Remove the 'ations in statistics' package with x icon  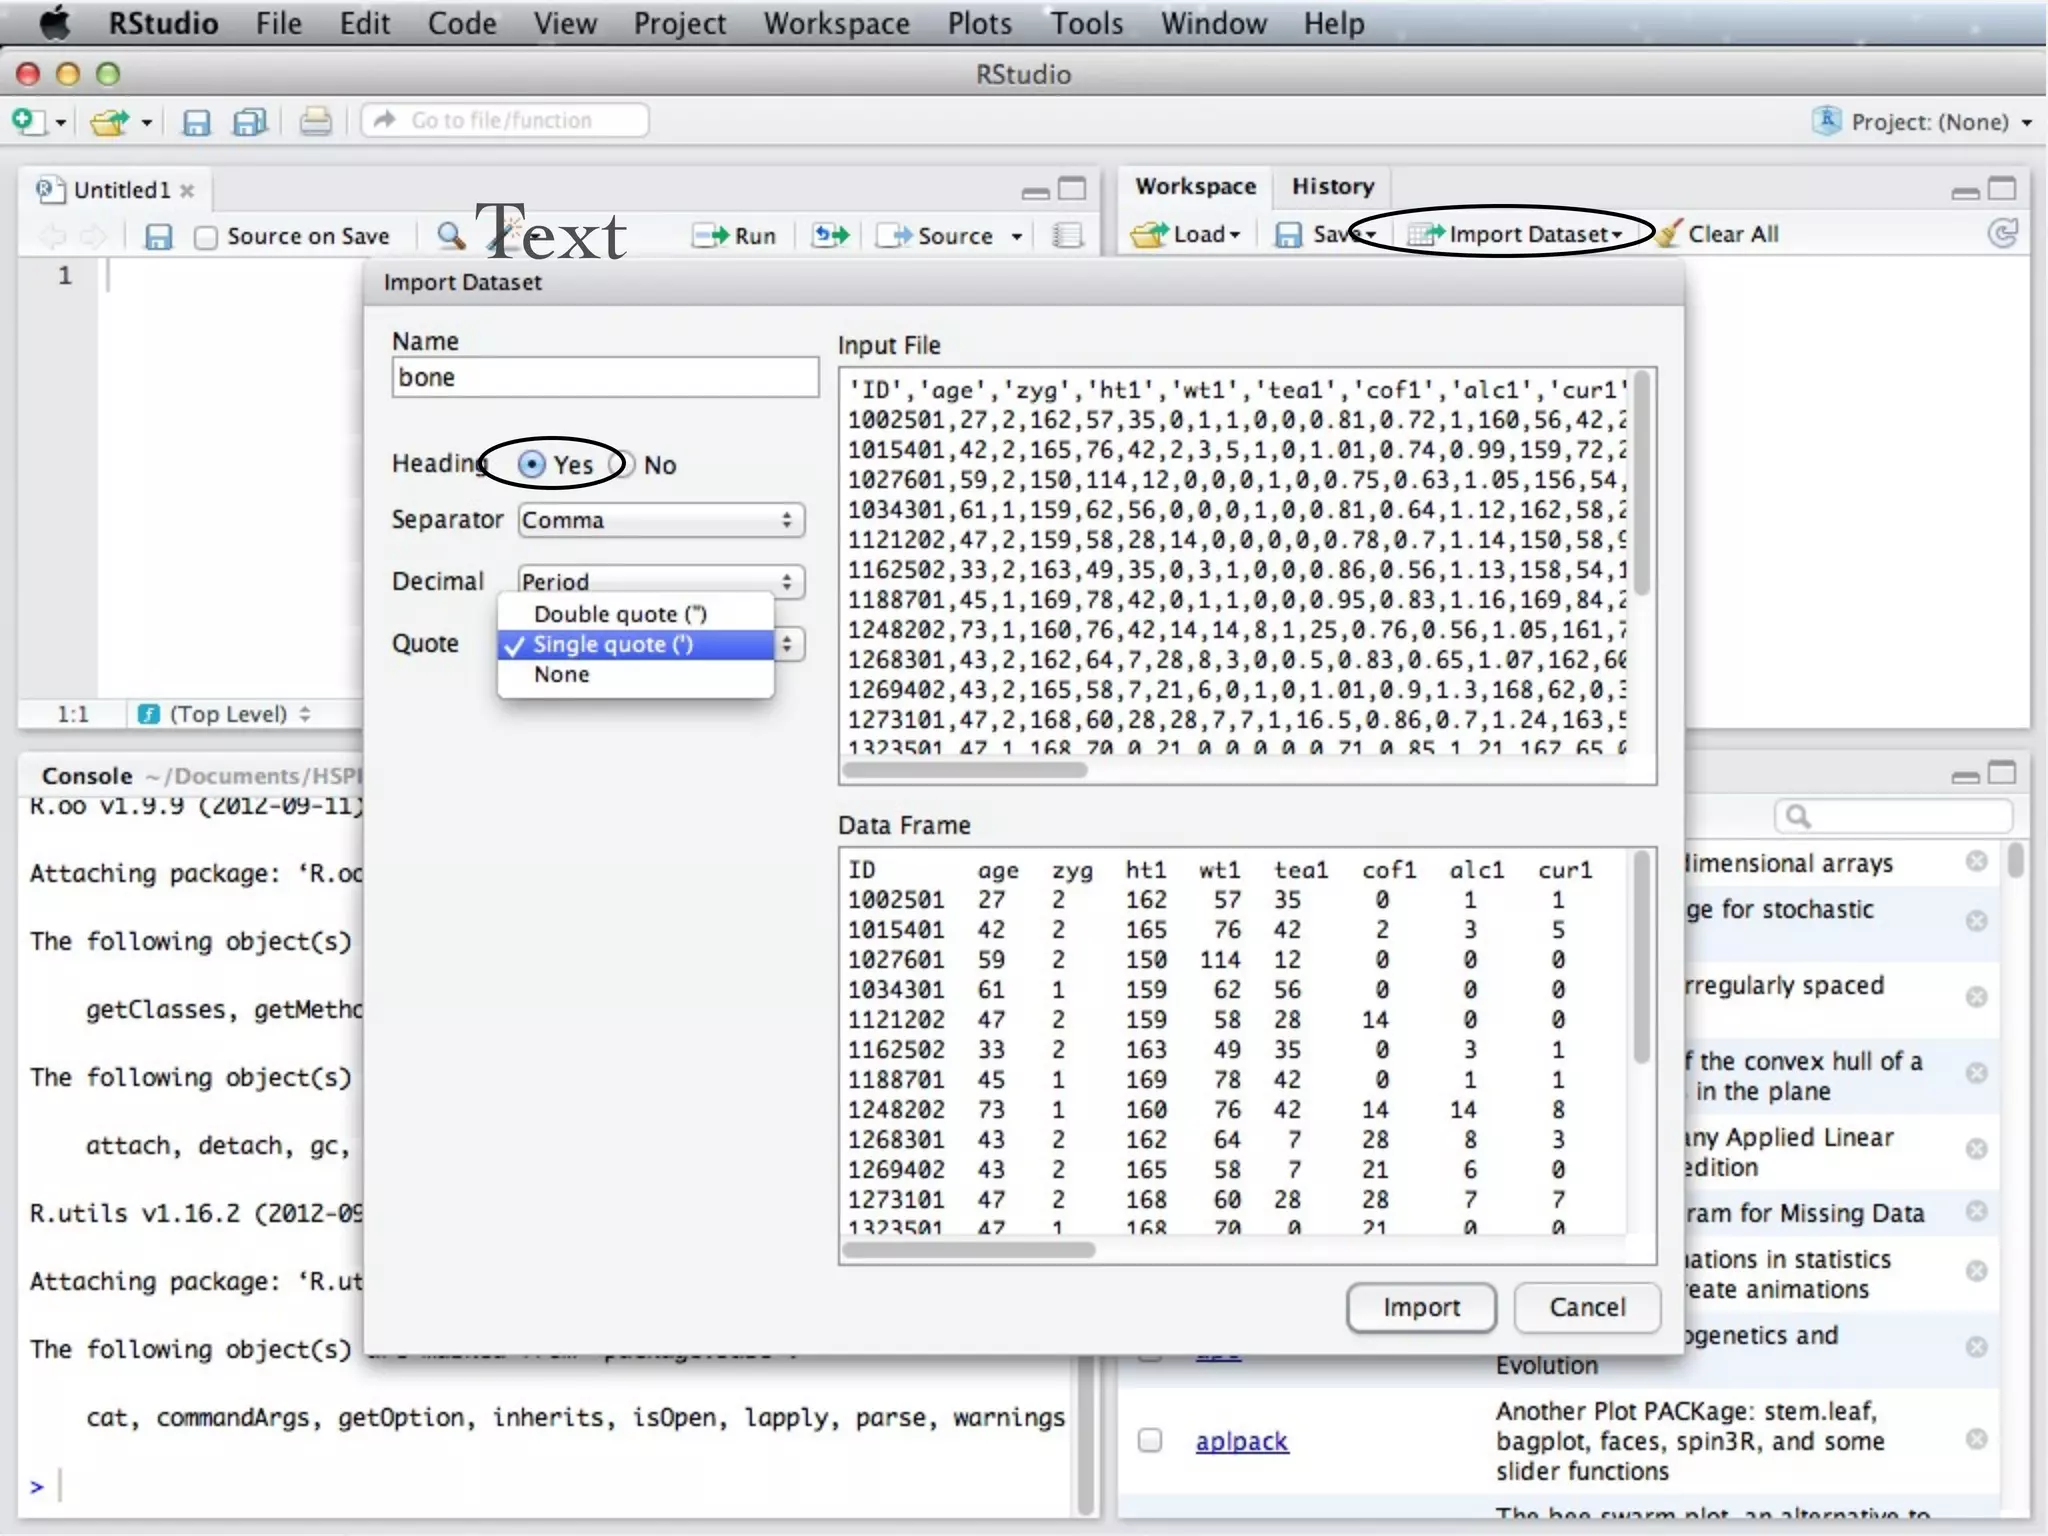(x=1976, y=1270)
